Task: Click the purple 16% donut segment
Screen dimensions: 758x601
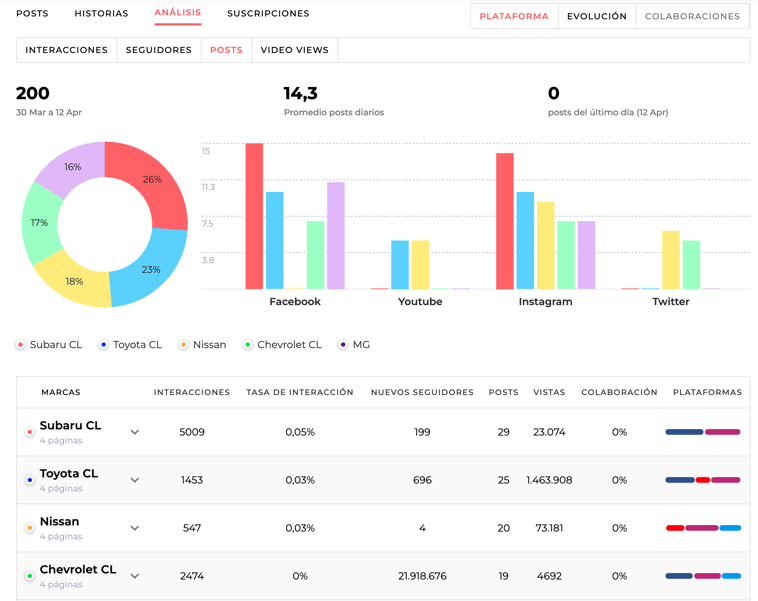Action: [x=73, y=167]
